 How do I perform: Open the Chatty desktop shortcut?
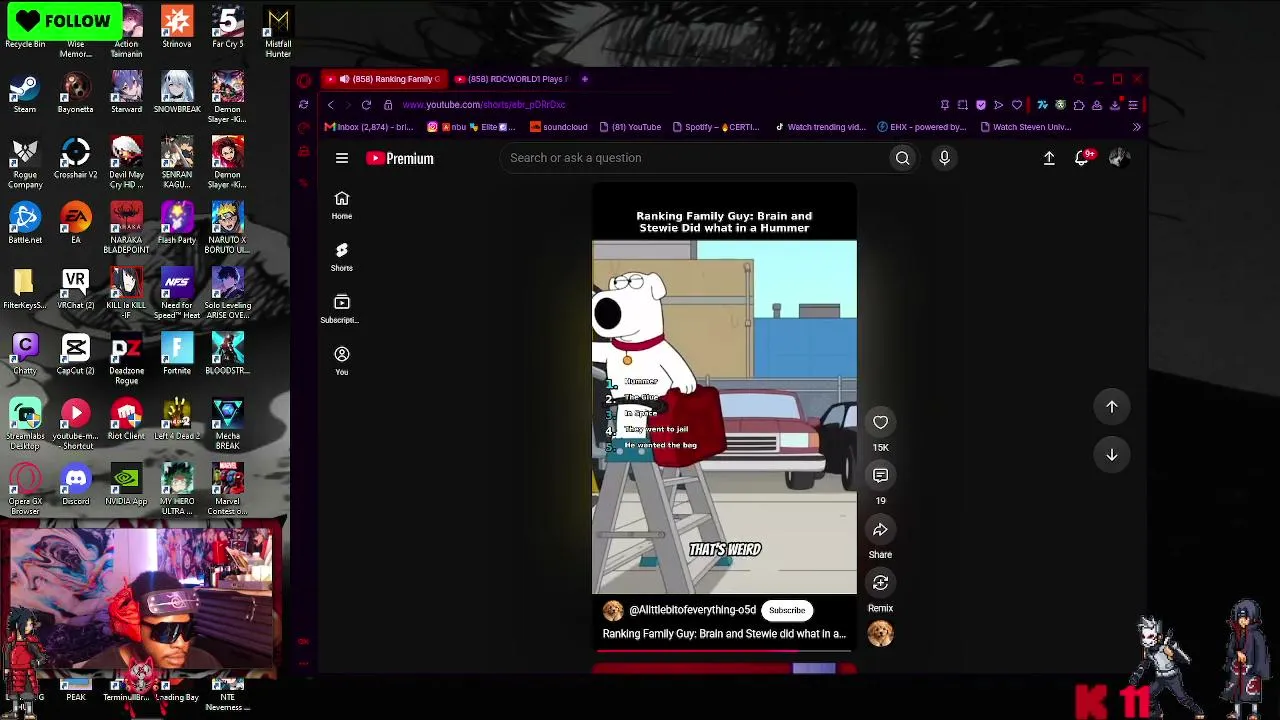coord(25,355)
